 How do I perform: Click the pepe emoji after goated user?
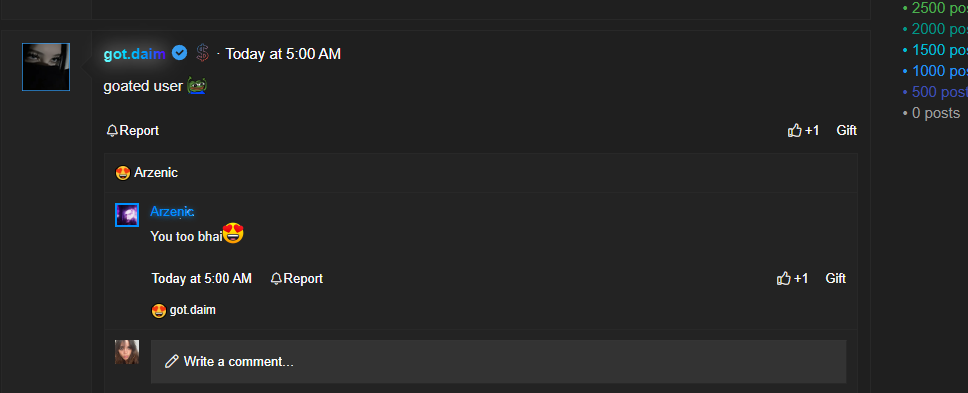coord(197,85)
